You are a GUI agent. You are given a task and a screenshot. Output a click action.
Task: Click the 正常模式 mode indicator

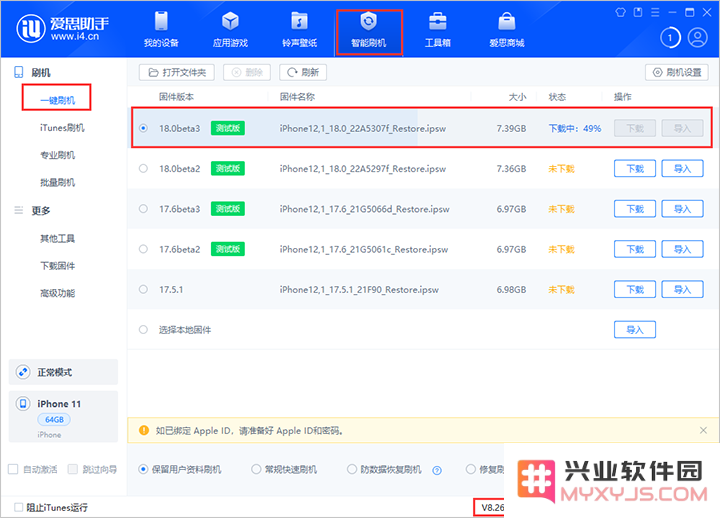tap(63, 372)
